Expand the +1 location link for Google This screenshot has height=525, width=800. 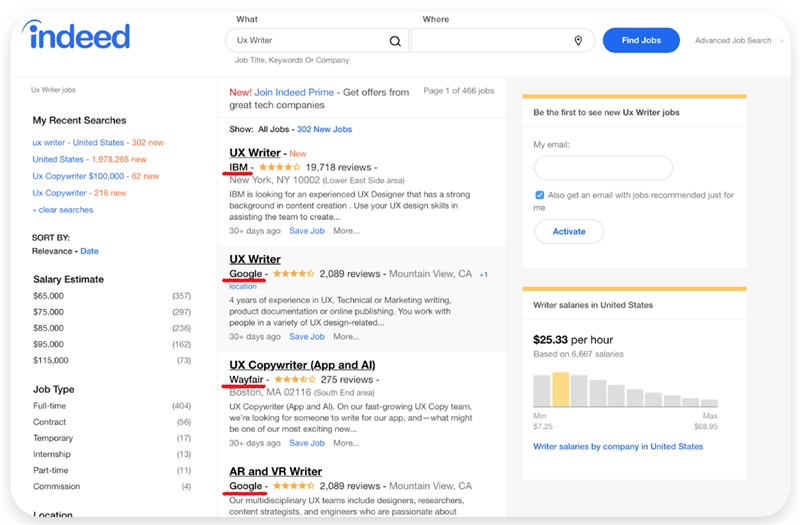[483, 274]
